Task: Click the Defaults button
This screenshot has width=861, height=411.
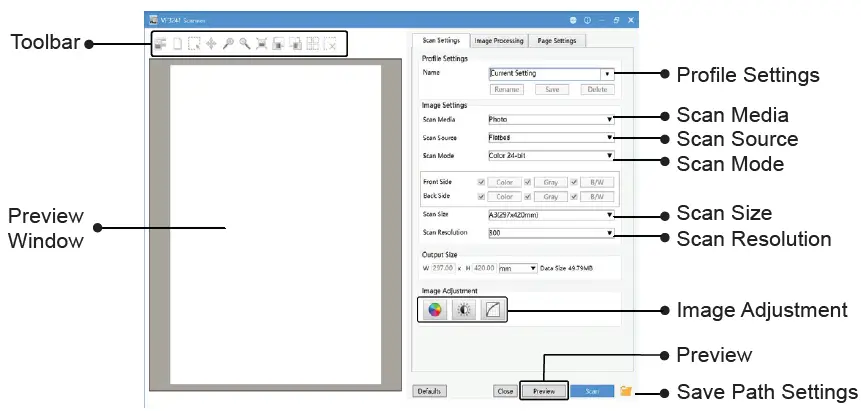Action: coord(429,391)
